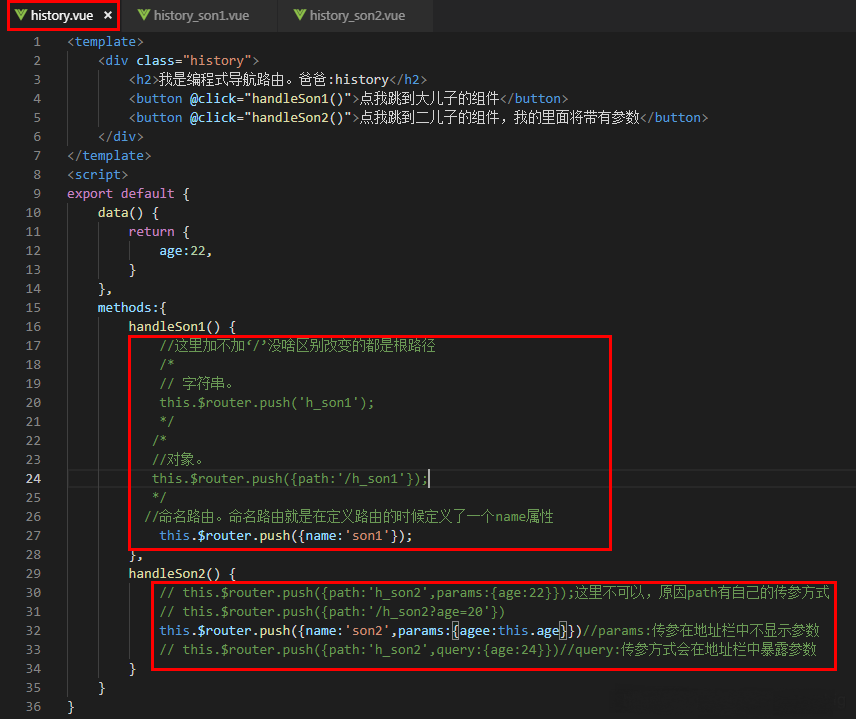This screenshot has height=719, width=856.
Task: Click line number 36 in the gutter
Action: 33,706
